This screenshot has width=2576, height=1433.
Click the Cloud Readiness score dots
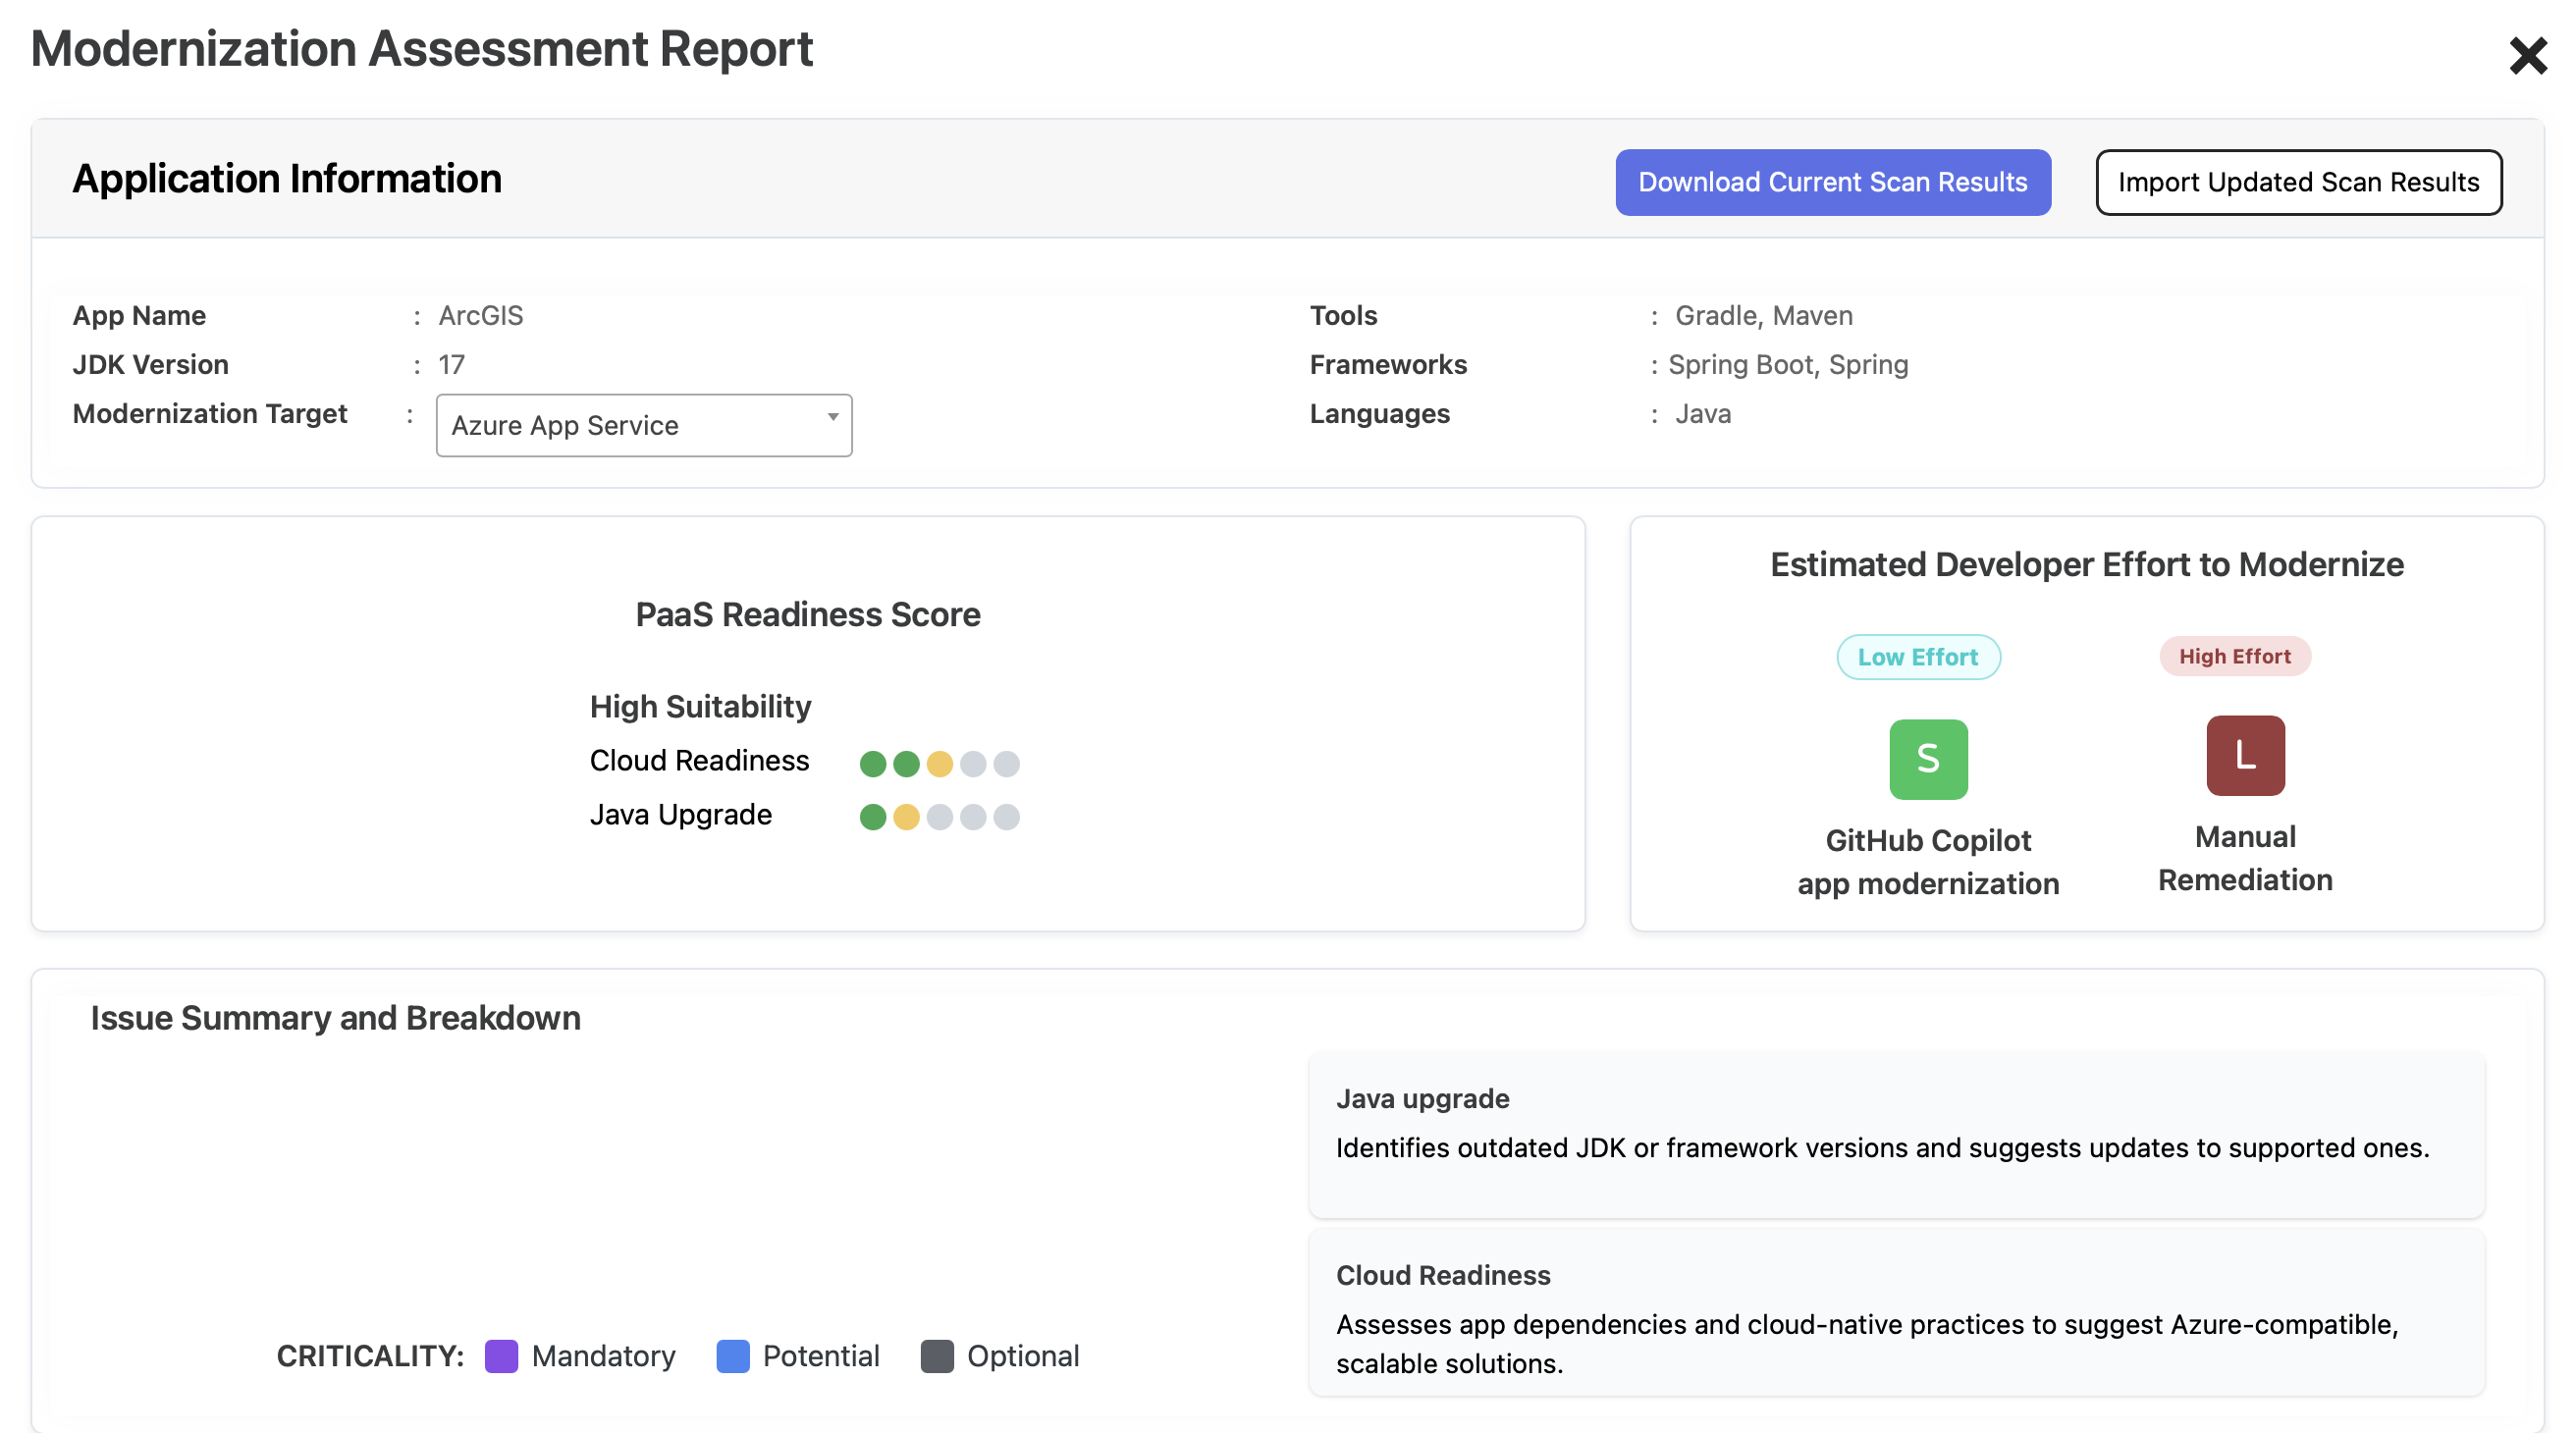(x=939, y=763)
